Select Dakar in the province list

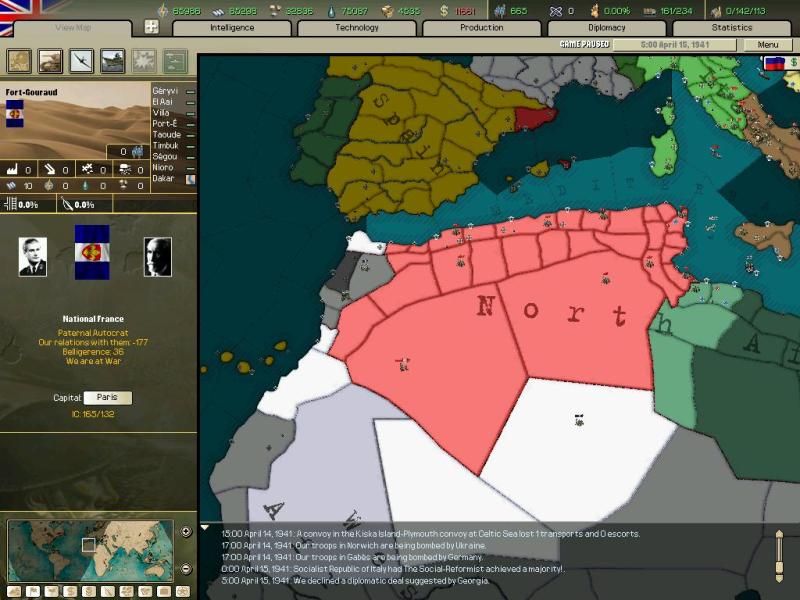tap(163, 179)
